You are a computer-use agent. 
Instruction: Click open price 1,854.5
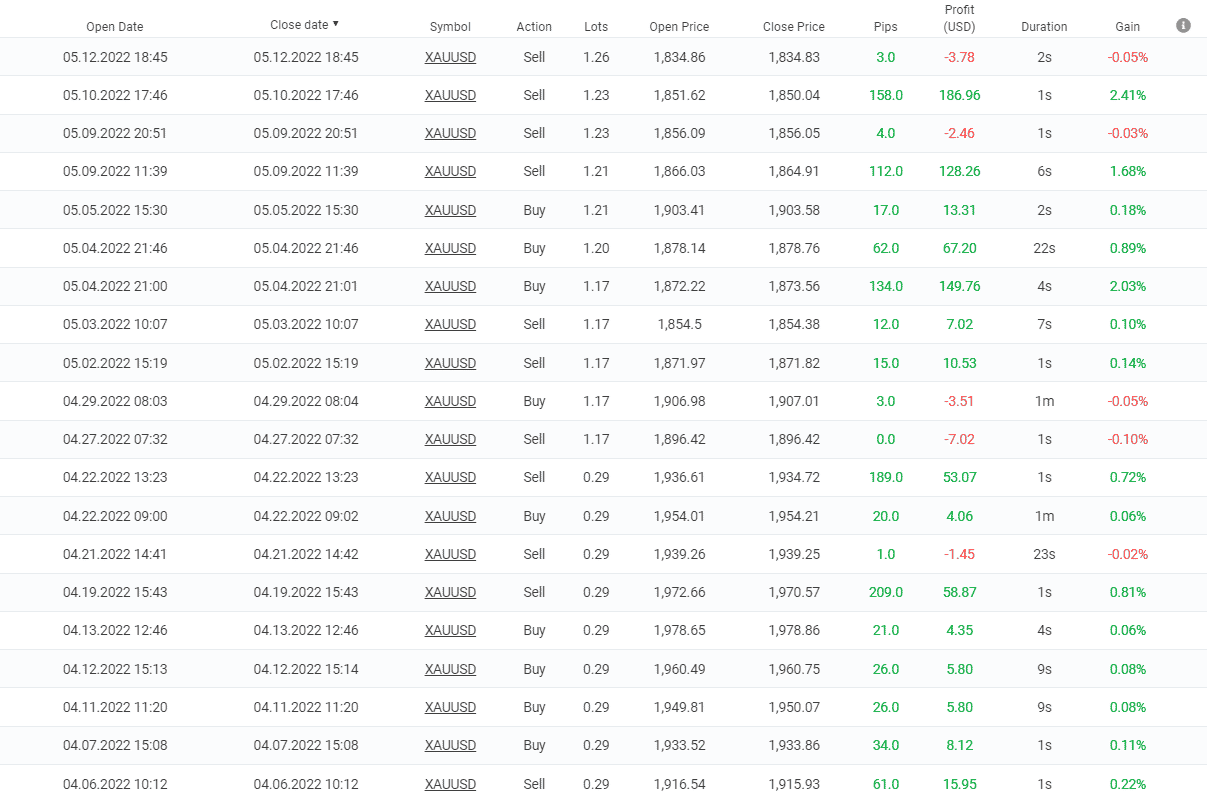680,324
